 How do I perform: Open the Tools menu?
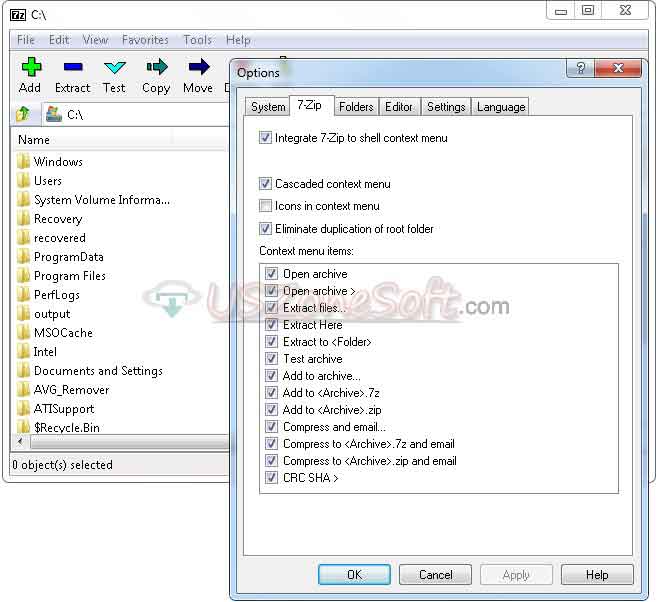pos(197,40)
